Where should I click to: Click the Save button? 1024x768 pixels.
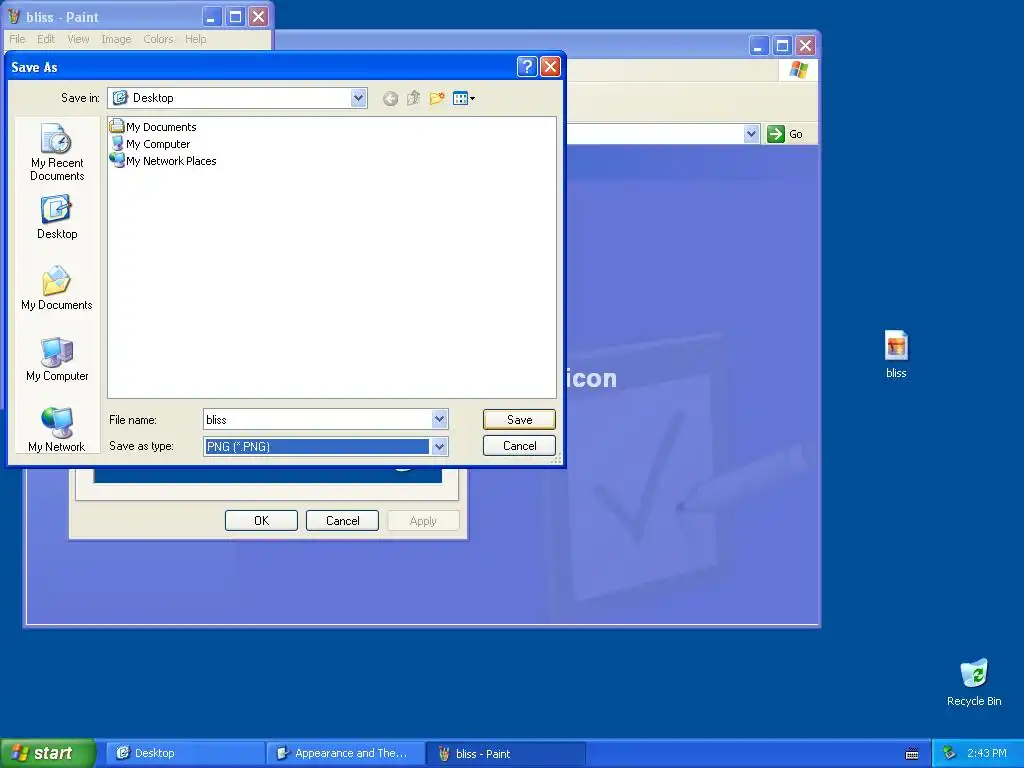[519, 419]
